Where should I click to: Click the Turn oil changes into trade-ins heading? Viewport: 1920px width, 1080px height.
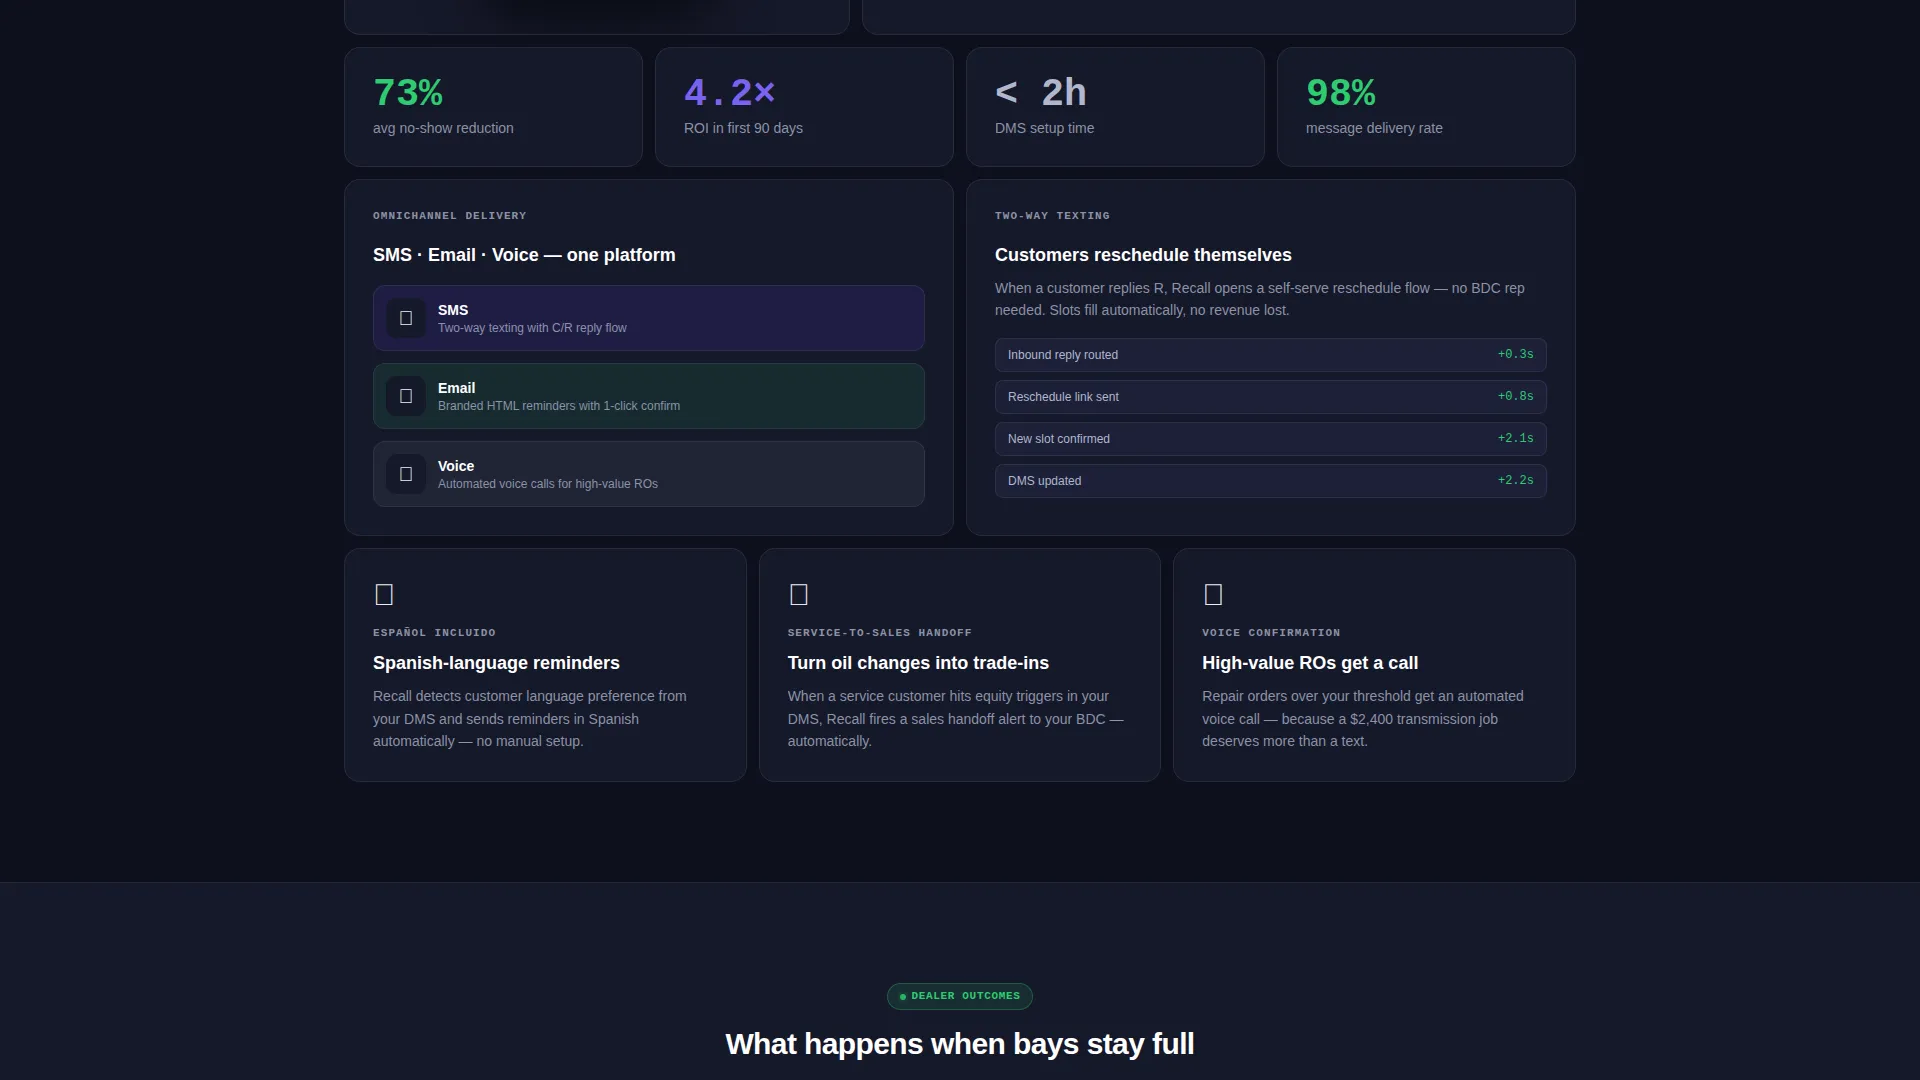pos(918,663)
